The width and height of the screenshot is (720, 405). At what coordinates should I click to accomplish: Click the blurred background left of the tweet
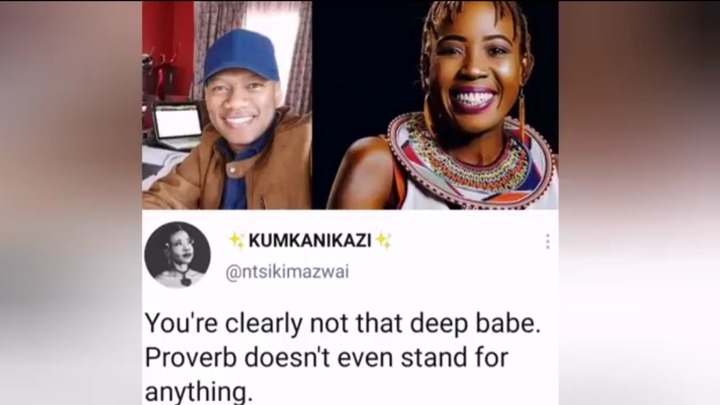coord(71,202)
